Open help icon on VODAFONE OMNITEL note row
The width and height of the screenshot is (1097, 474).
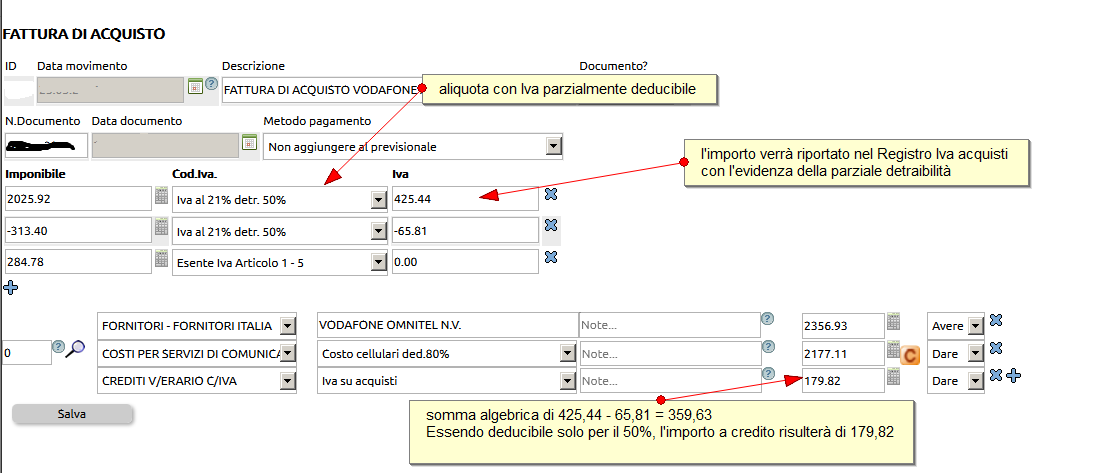[767, 319]
